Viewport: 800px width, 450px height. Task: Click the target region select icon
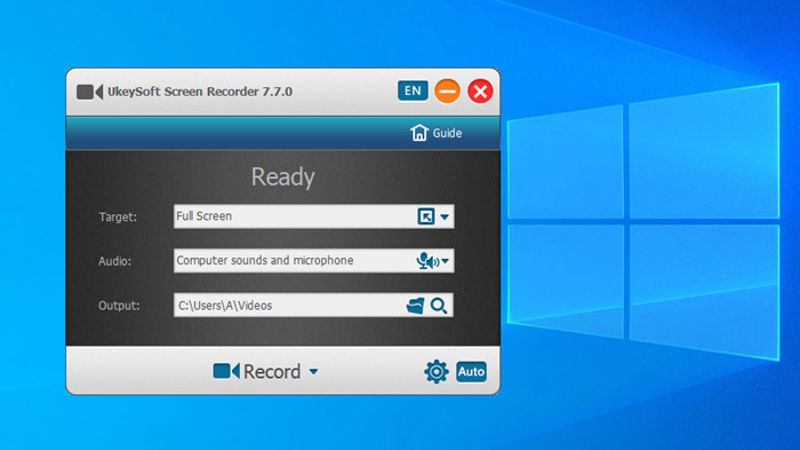tap(426, 216)
